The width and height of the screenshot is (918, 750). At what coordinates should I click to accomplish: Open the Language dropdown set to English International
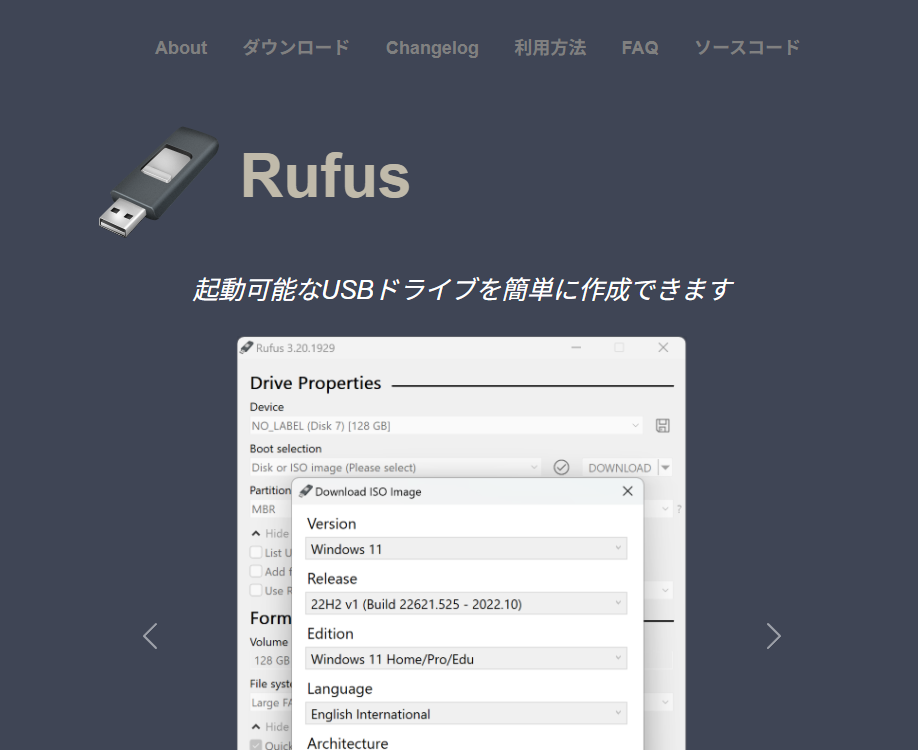pyautogui.click(x=466, y=714)
